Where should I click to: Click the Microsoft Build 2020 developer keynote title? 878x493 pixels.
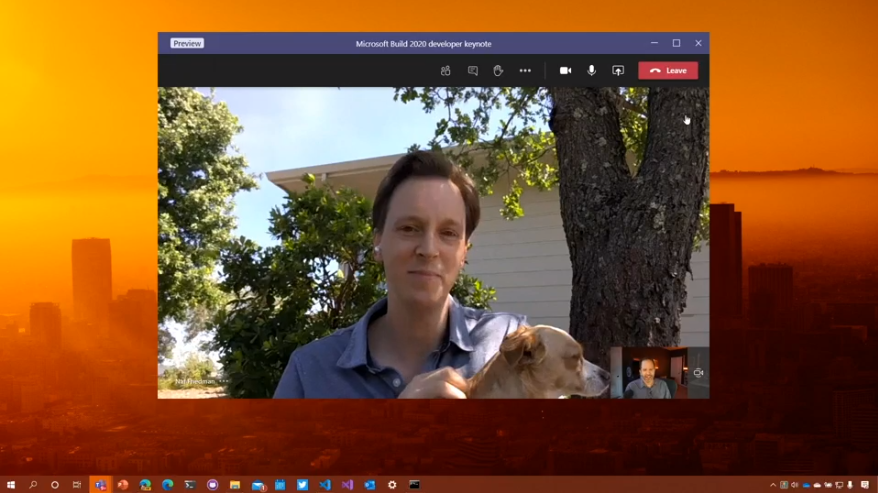423,44
